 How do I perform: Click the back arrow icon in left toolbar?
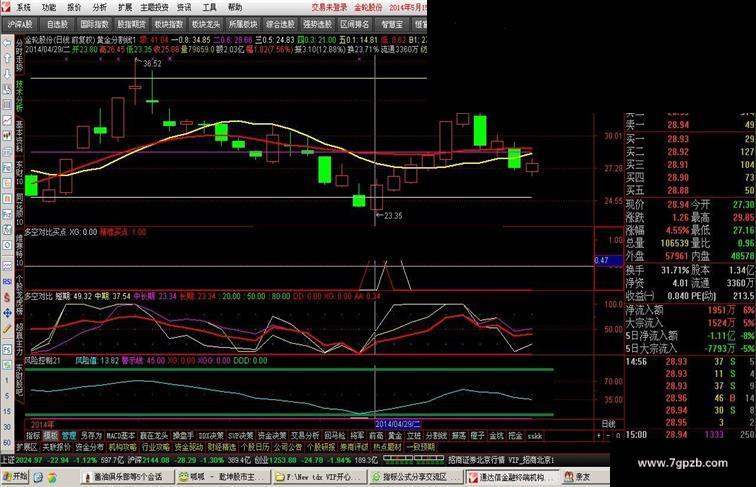coord(7,43)
